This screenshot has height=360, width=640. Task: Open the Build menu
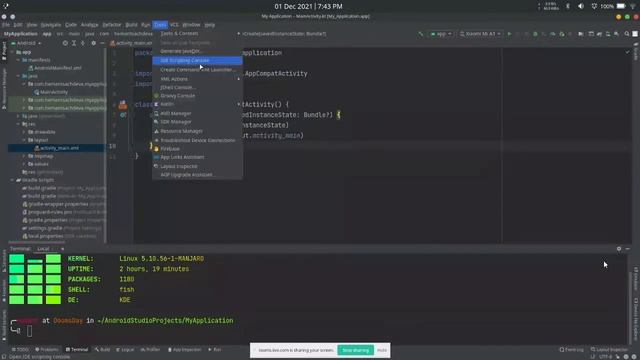(x=131, y=25)
